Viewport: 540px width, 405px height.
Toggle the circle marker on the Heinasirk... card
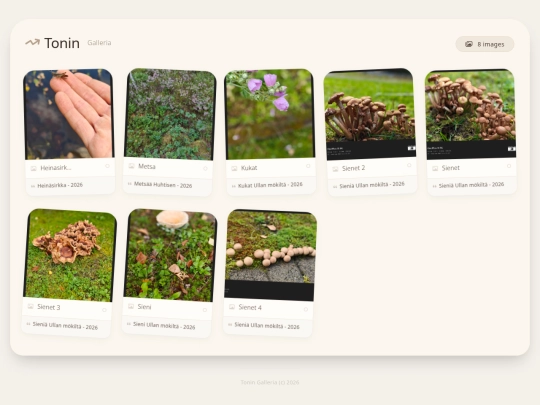click(107, 166)
